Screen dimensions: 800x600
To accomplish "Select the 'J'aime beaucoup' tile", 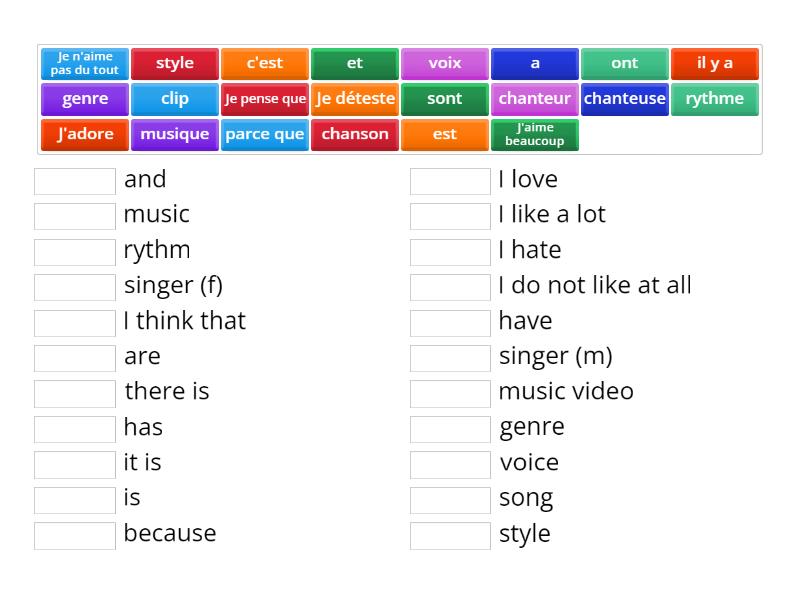I will (x=535, y=134).
